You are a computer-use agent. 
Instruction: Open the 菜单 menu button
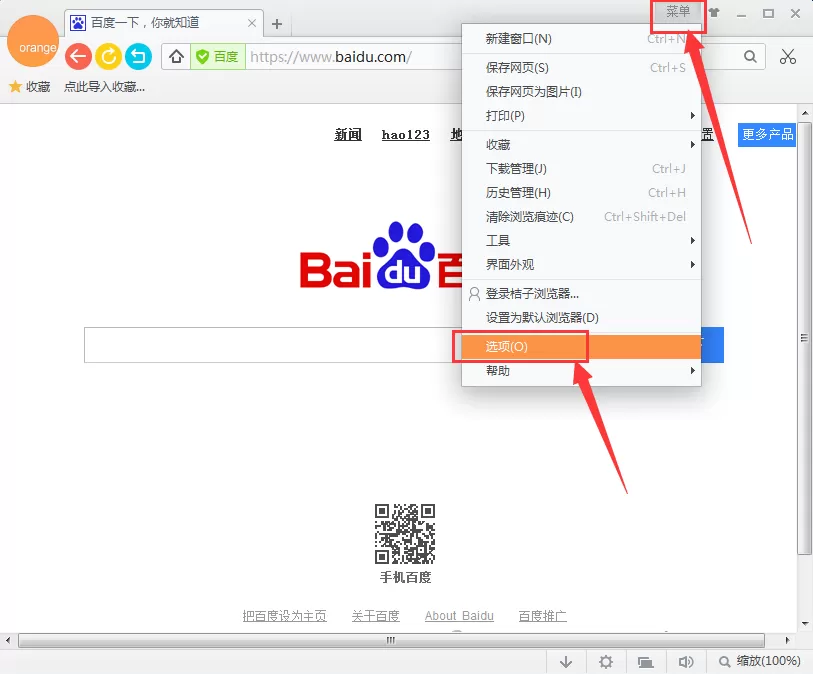[678, 11]
